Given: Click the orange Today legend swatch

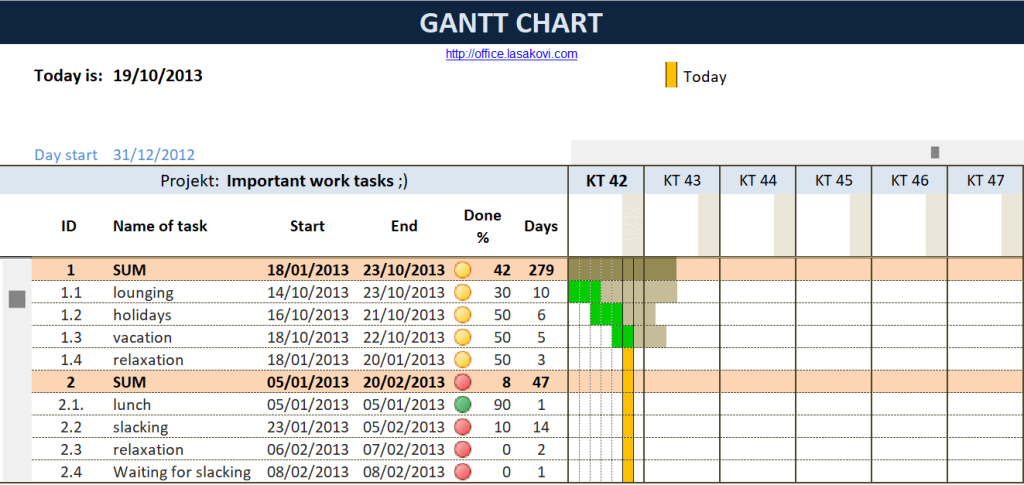Looking at the screenshot, I should click(671, 75).
